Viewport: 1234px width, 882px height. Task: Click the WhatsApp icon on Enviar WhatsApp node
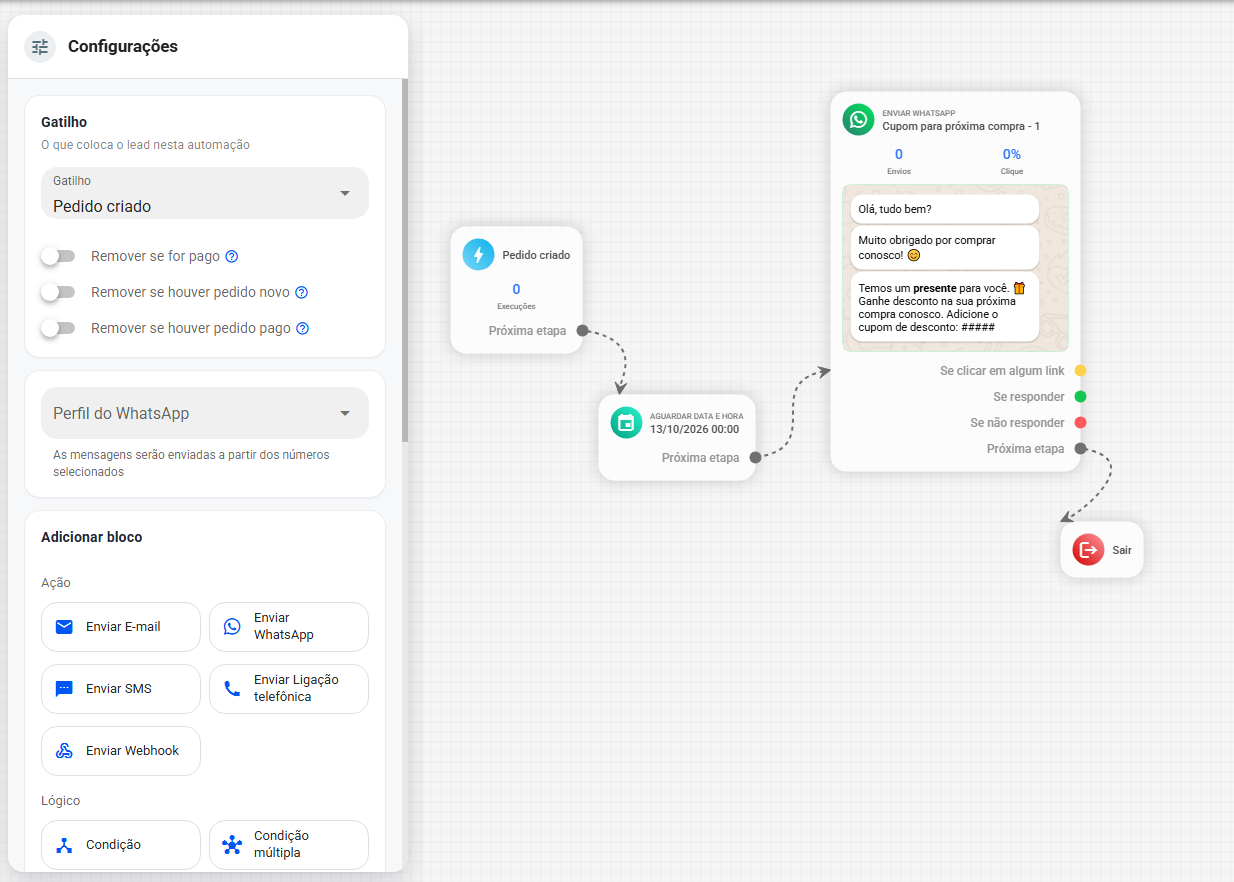coord(858,120)
